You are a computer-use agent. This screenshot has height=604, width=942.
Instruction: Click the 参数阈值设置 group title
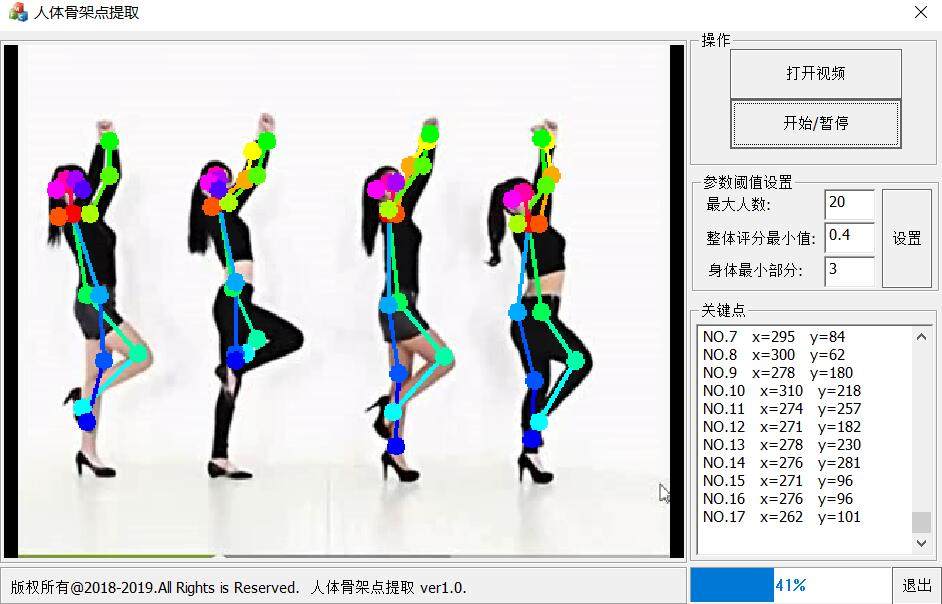pyautogui.click(x=748, y=182)
